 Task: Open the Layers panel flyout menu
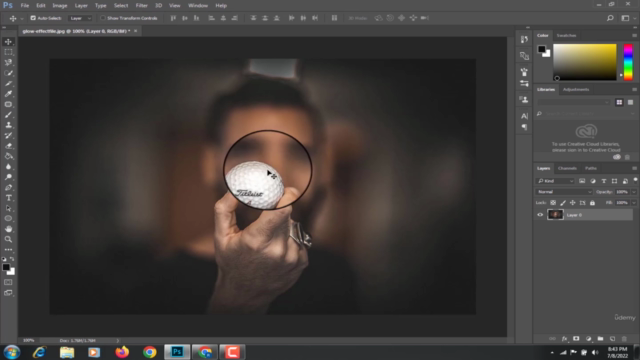tap(634, 168)
